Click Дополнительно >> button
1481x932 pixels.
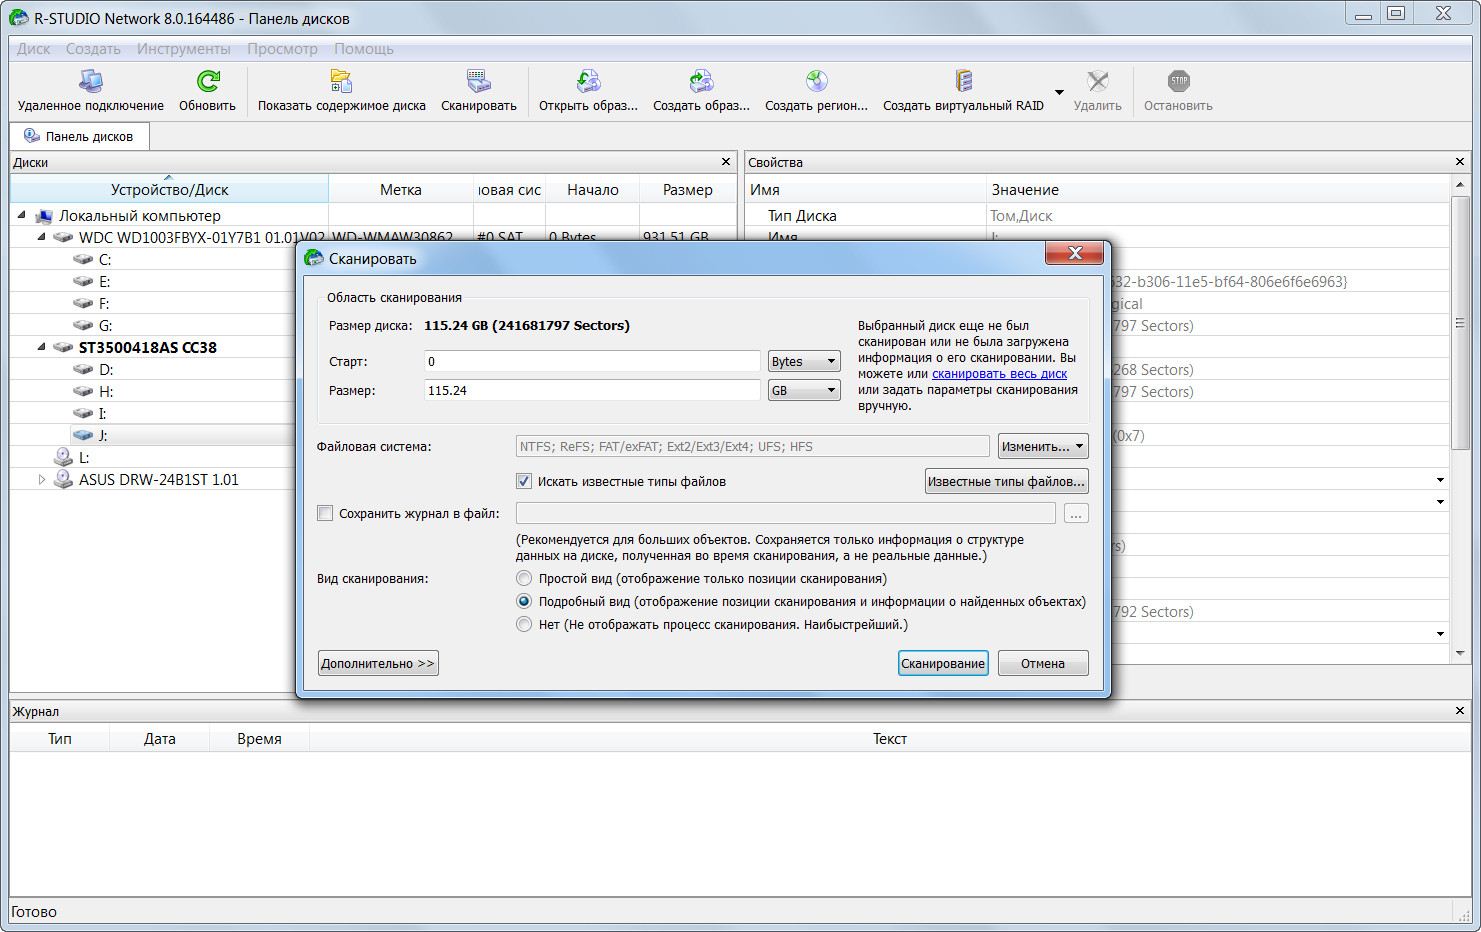click(378, 663)
